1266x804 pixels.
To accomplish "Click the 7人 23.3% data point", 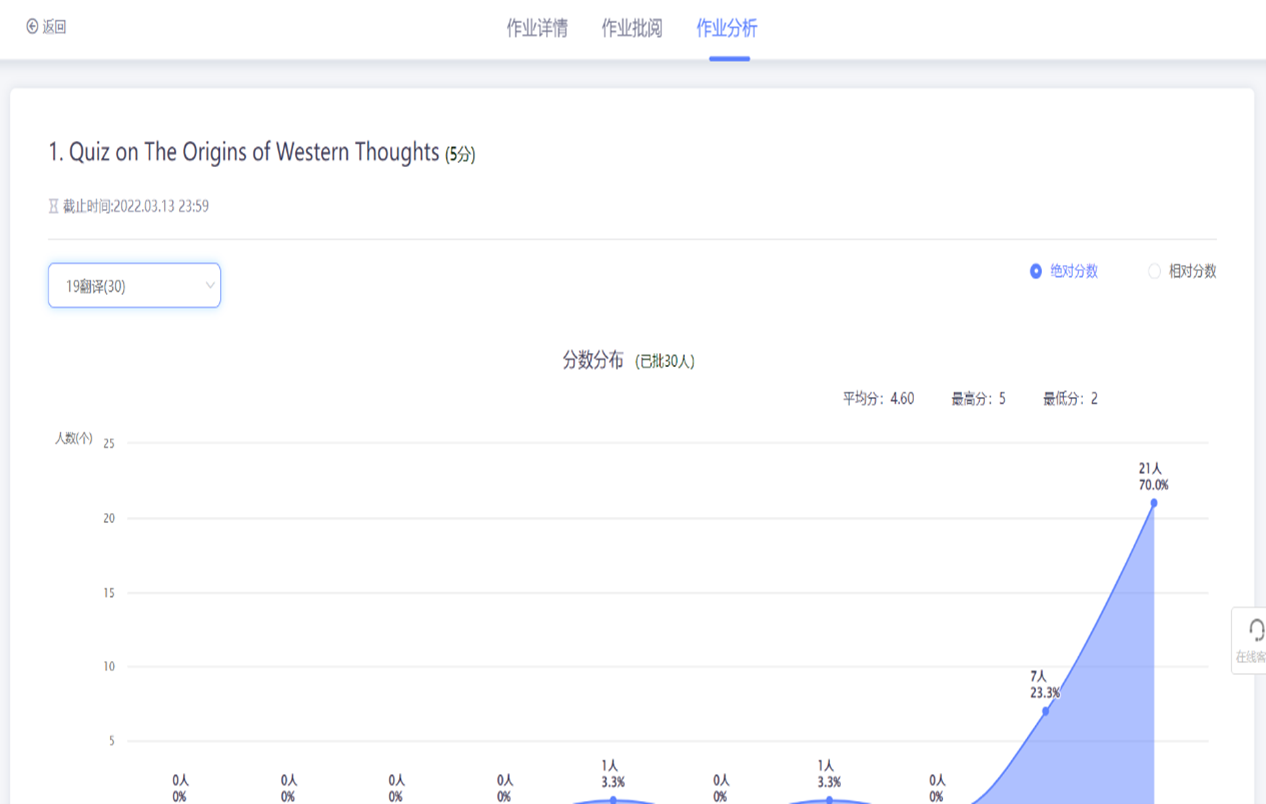I will point(1046,711).
